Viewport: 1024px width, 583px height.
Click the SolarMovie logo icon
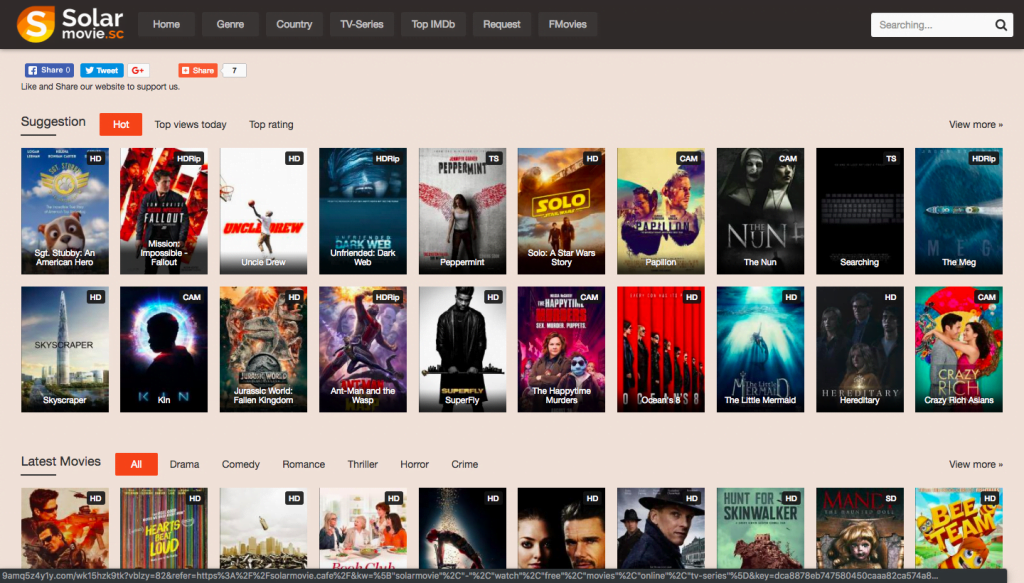tap(36, 24)
